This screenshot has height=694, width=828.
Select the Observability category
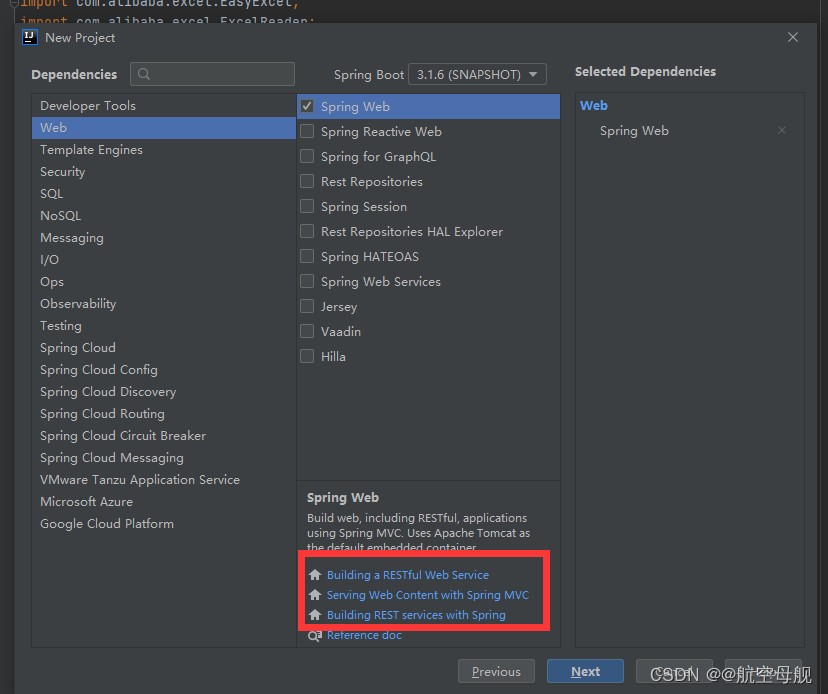[x=164, y=304]
